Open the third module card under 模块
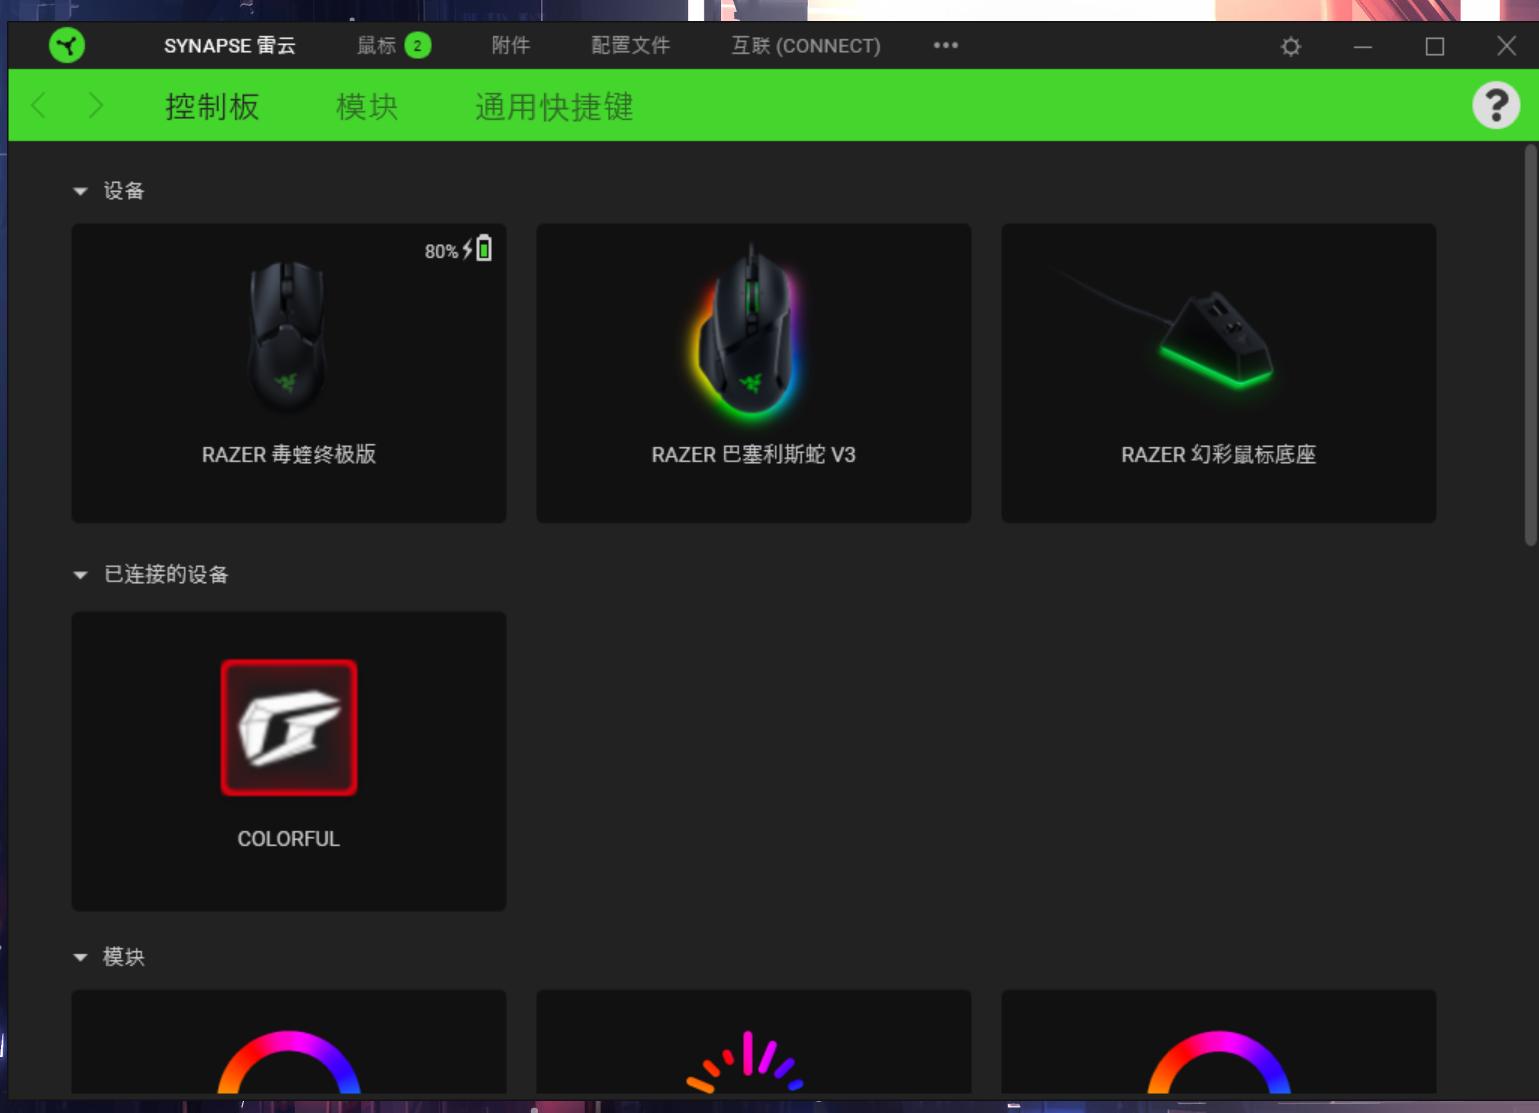Viewport: 1539px width, 1113px height. (x=1219, y=1042)
